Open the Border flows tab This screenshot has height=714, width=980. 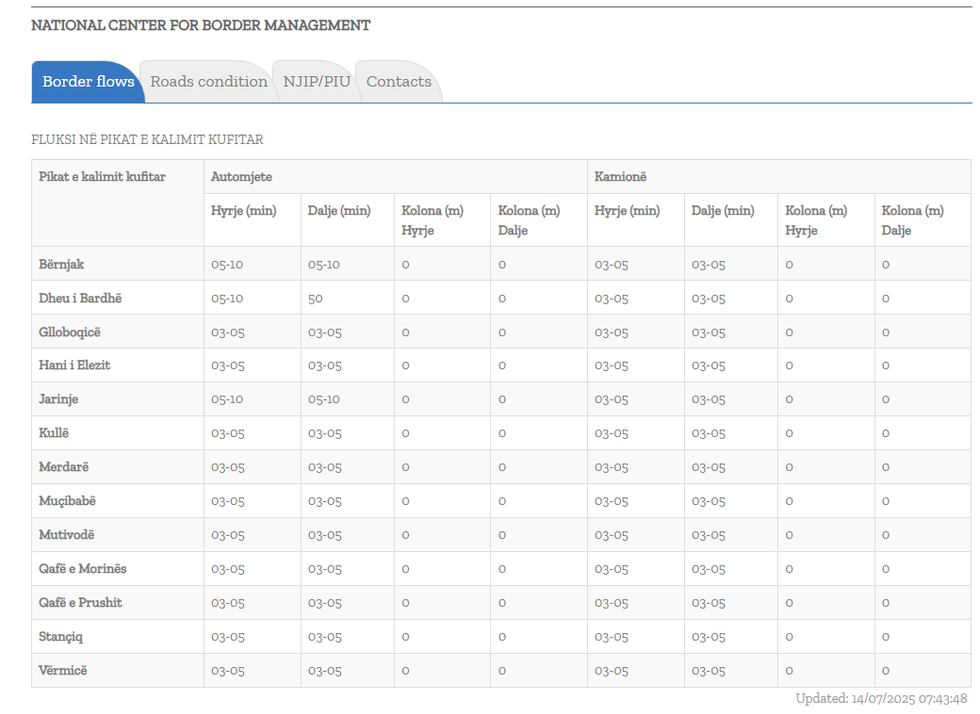coord(88,82)
